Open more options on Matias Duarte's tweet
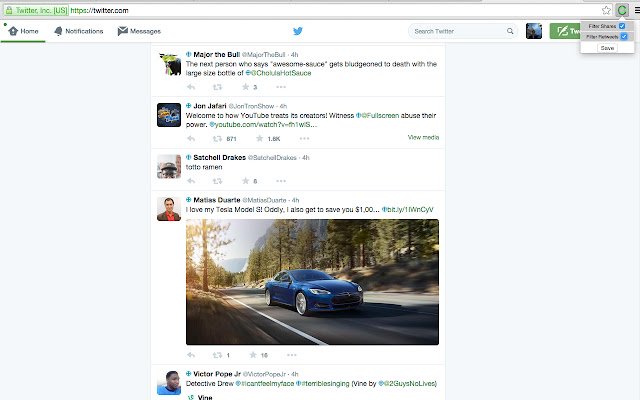Screen dimensions: 640x400 click(x=291, y=355)
